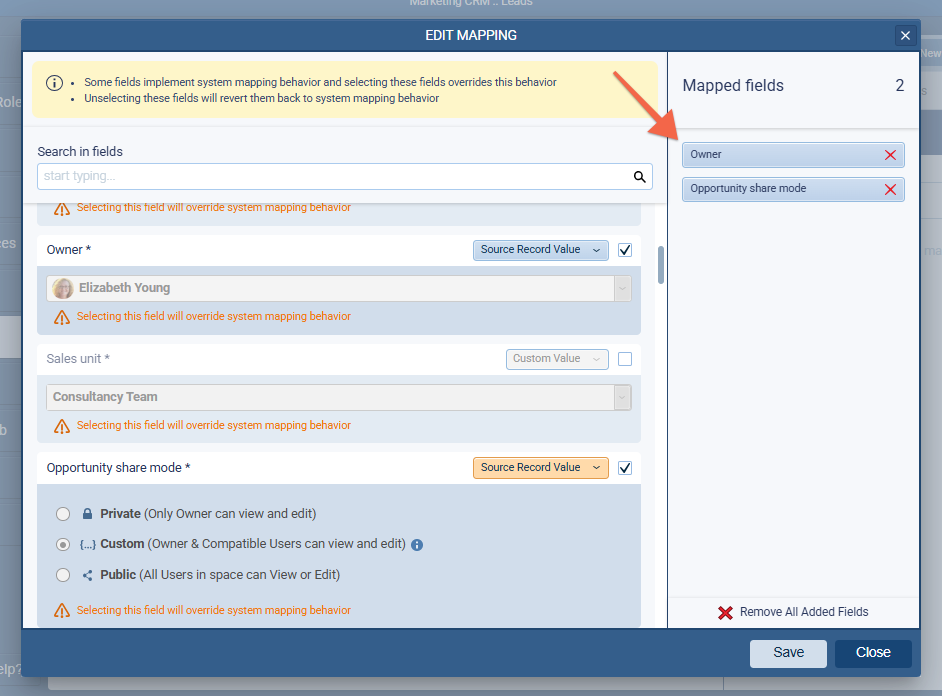Enable the Sales unit checkbox
Screen dimensions: 942x696
(625, 359)
